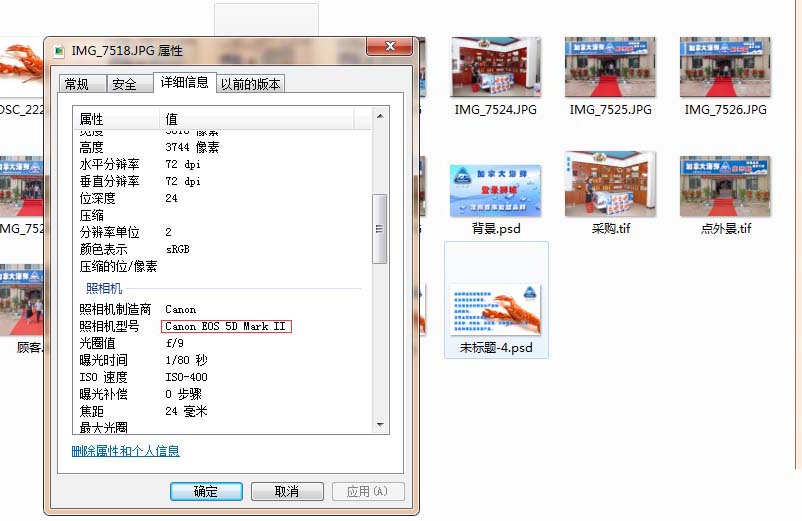Close the IMG_7518.JPG properties dialog
The image size is (802, 521).
tap(390, 46)
